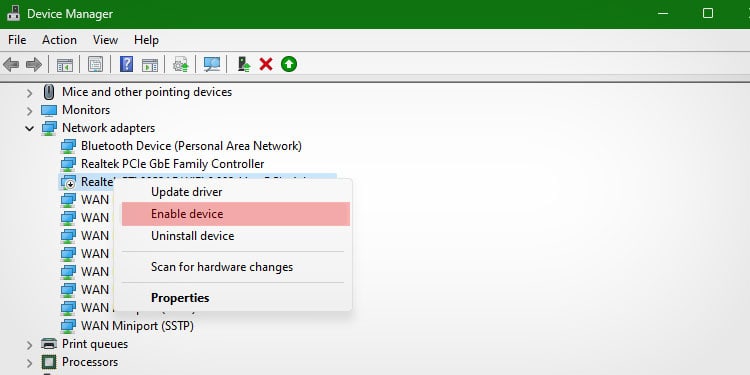750x375 pixels.
Task: Choose Enable device in context menu
Action: pyautogui.click(x=236, y=214)
